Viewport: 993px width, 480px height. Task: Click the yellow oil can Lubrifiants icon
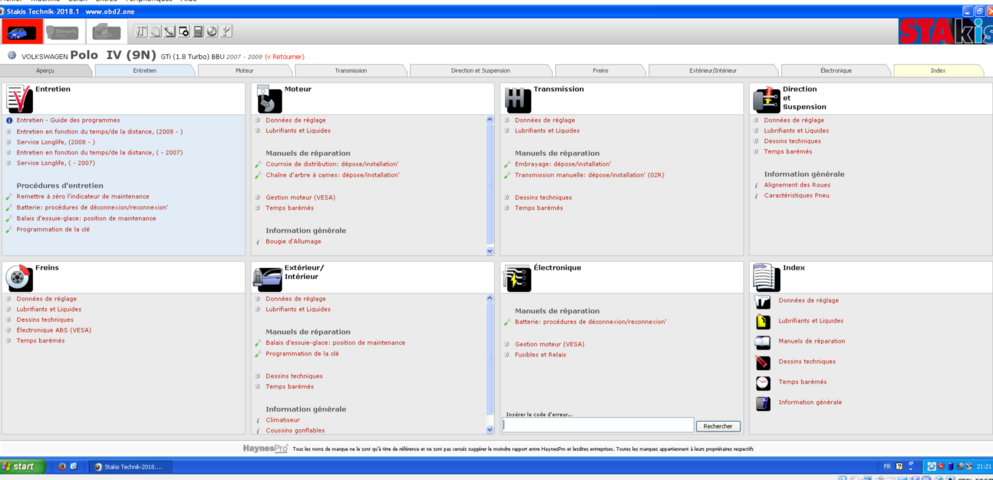click(763, 322)
